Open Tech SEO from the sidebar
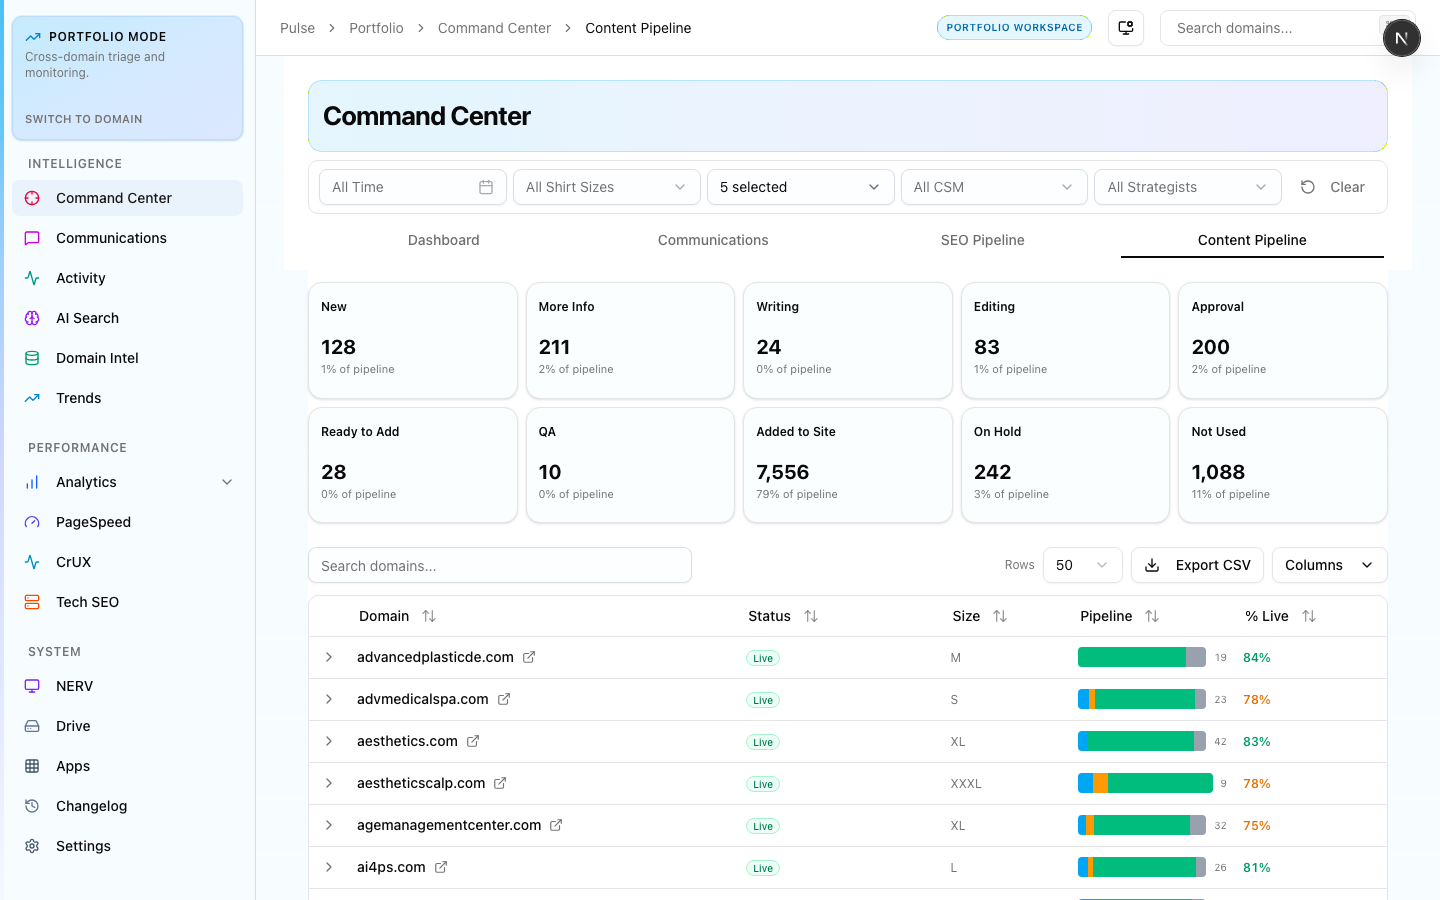 click(87, 602)
